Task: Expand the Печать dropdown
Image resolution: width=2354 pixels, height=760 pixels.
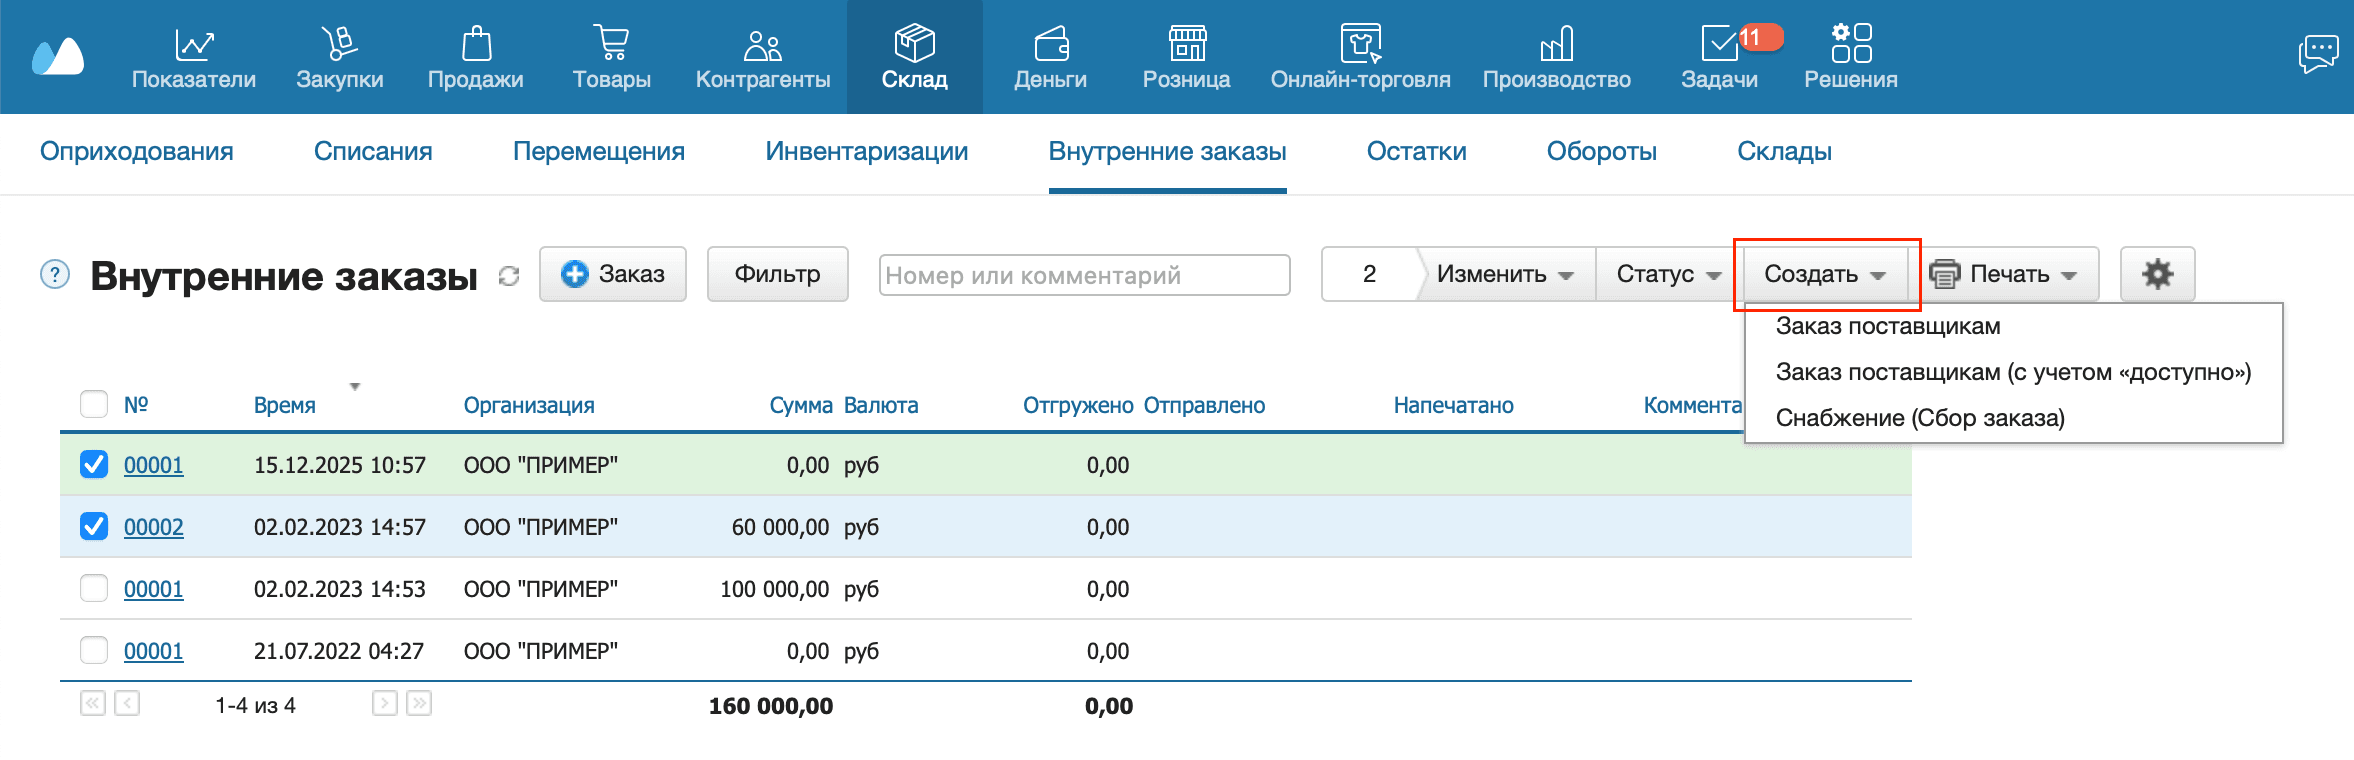Action: (2003, 274)
